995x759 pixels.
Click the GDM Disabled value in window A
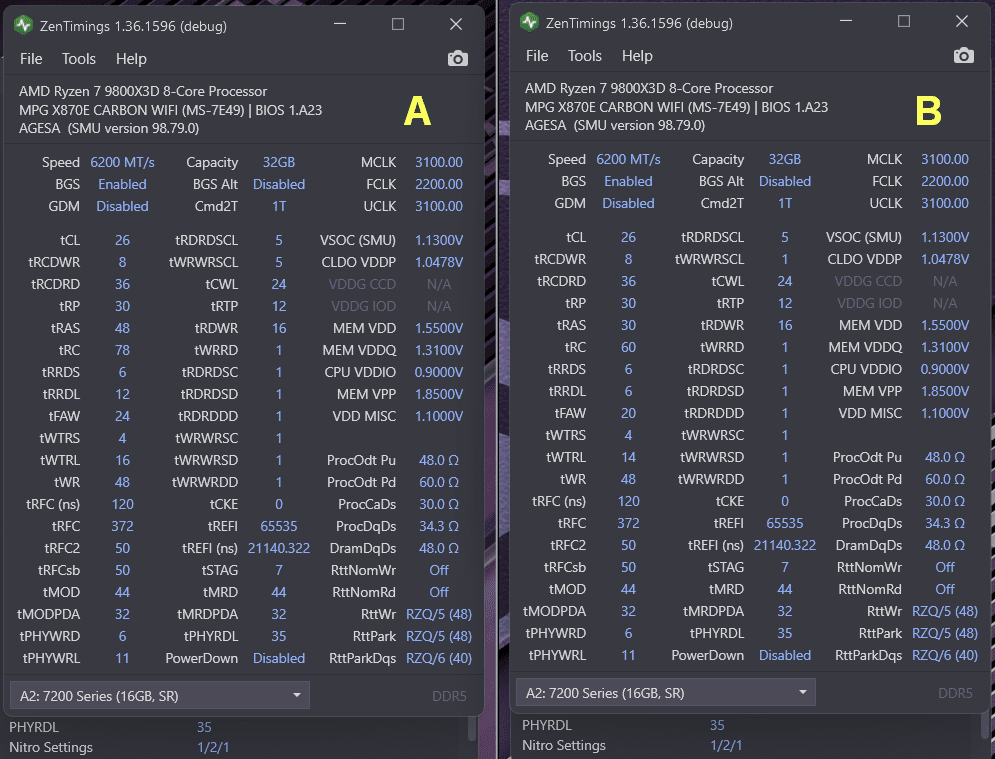(122, 206)
